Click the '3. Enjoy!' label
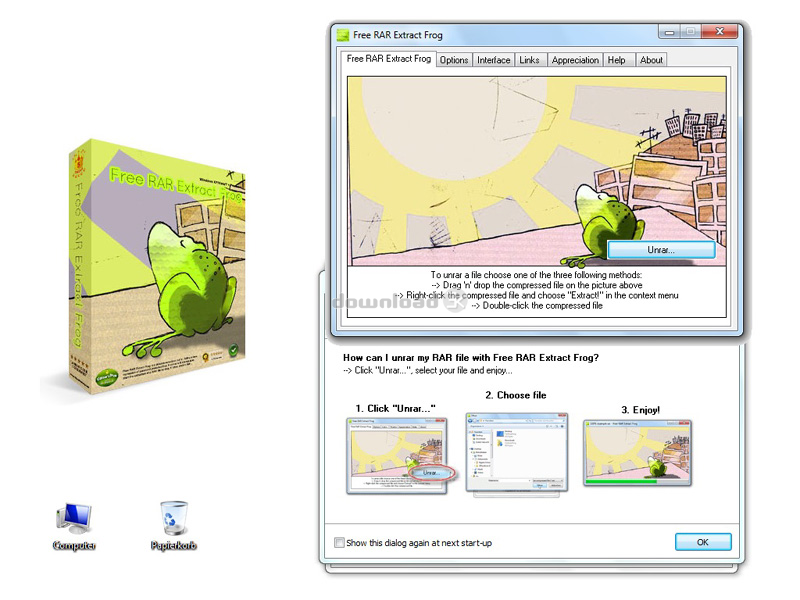 click(640, 410)
